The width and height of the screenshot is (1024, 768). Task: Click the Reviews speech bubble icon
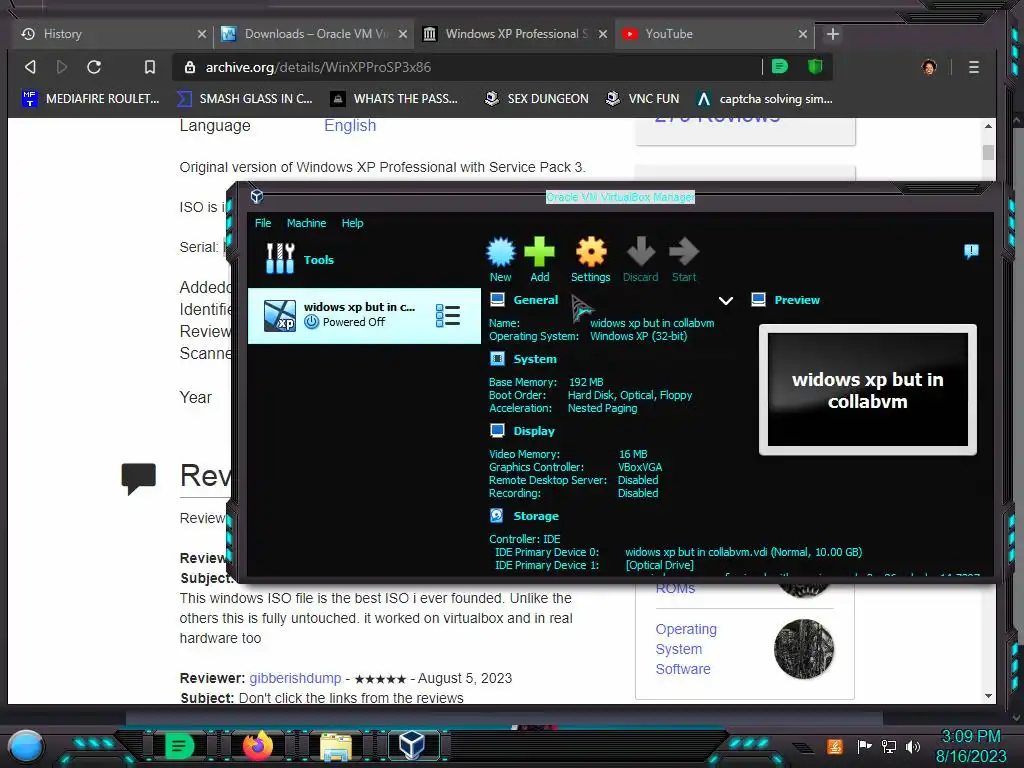click(x=138, y=479)
